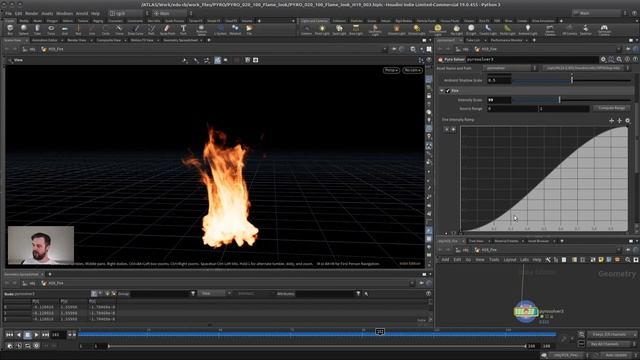This screenshot has width=640, height=360.
Task: Select the Box shelf tool
Action: (10, 29)
